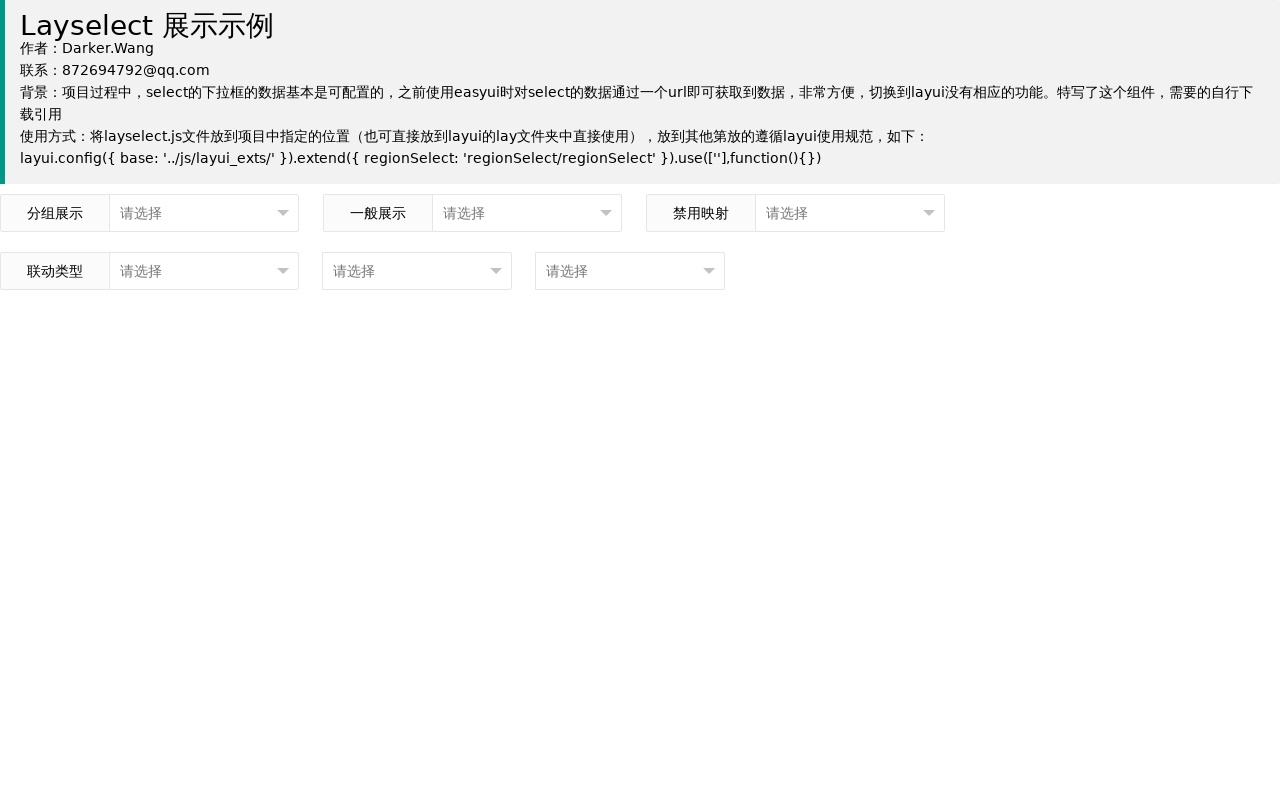Click the layui.config code line

[x=421, y=158]
